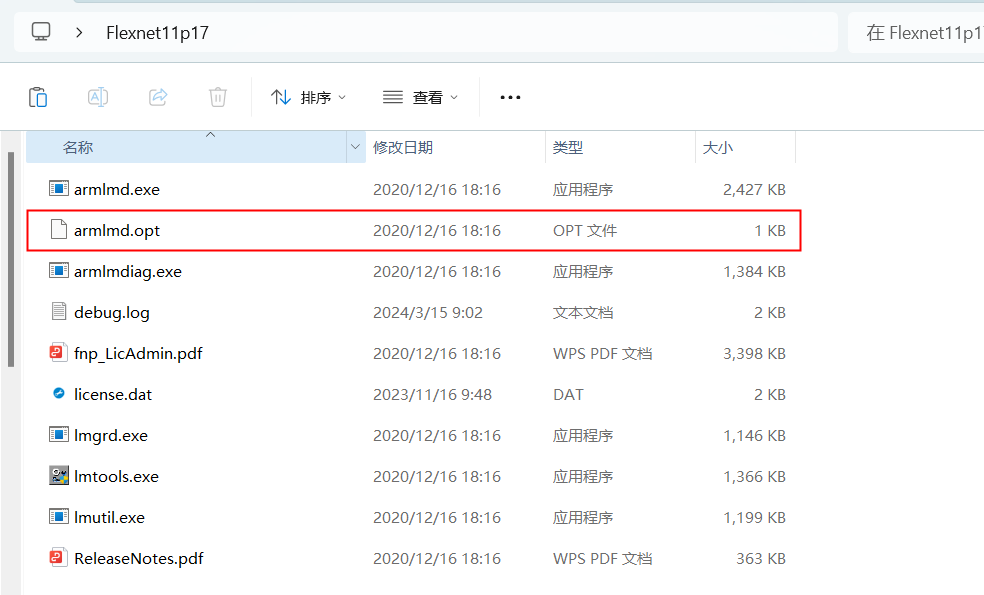Click the vertical scrollbar on left pane
This screenshot has width=984, height=595.
click(11, 260)
